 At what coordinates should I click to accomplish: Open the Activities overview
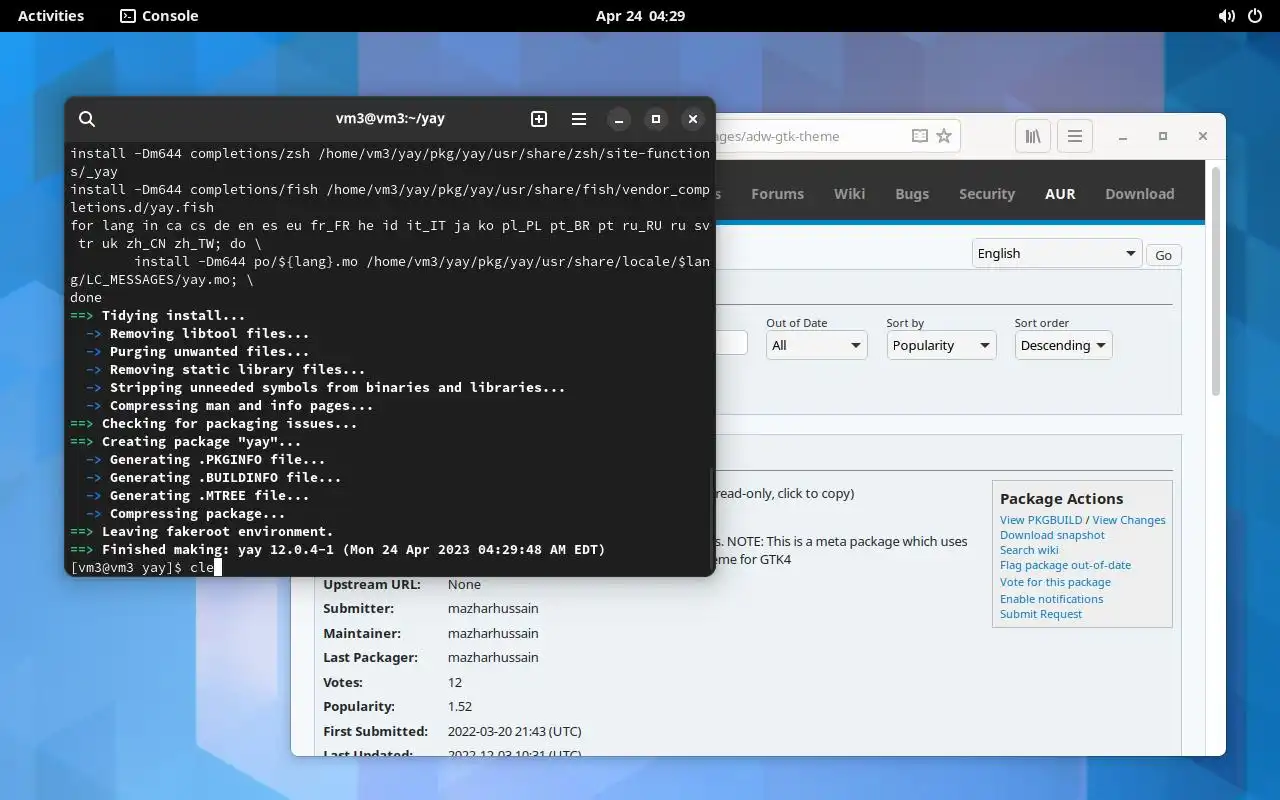[x=51, y=16]
